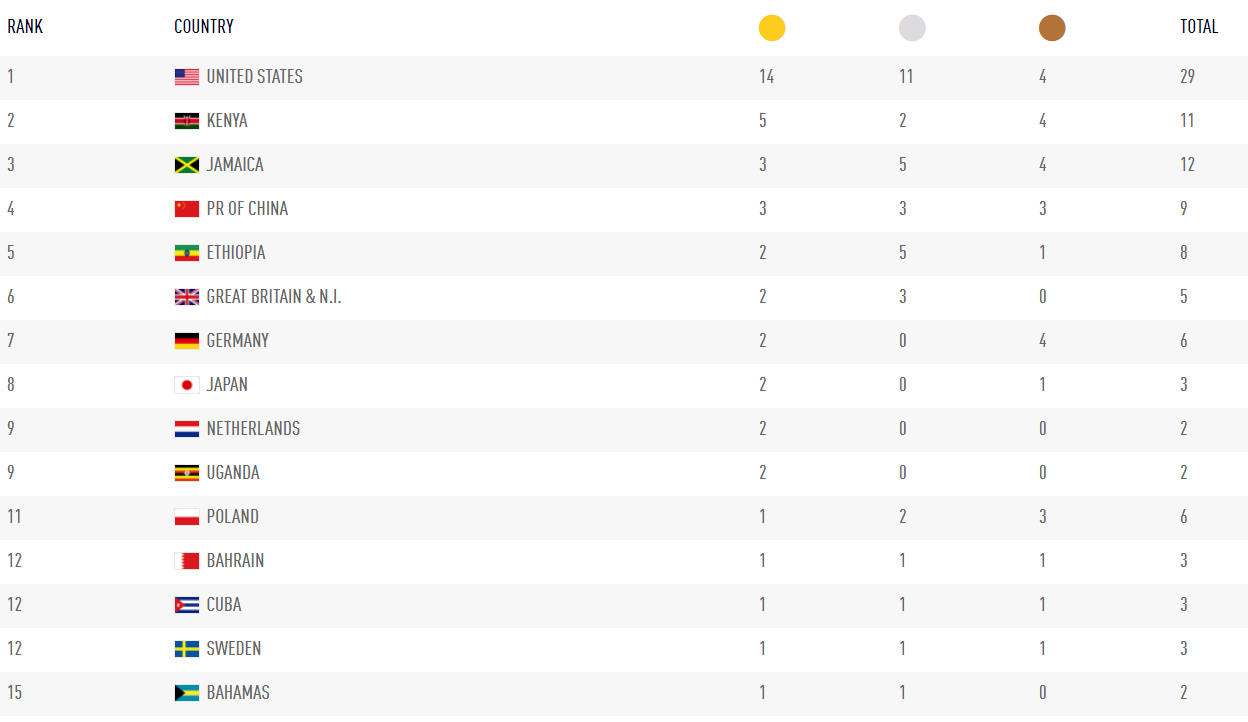Click the COUNTRY column header

[204, 27]
